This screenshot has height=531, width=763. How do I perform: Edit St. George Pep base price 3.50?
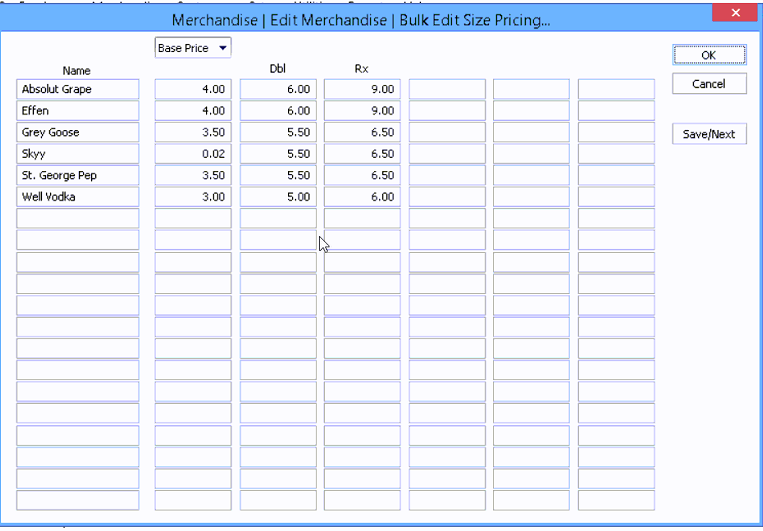click(x=193, y=175)
